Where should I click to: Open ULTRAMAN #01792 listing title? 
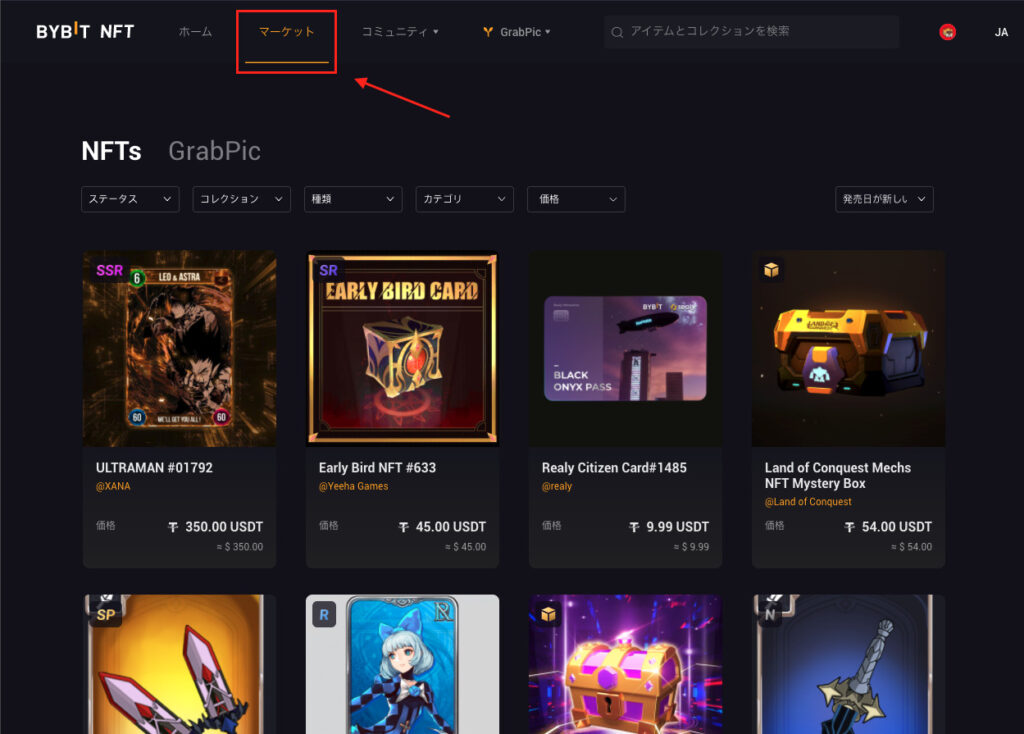154,468
